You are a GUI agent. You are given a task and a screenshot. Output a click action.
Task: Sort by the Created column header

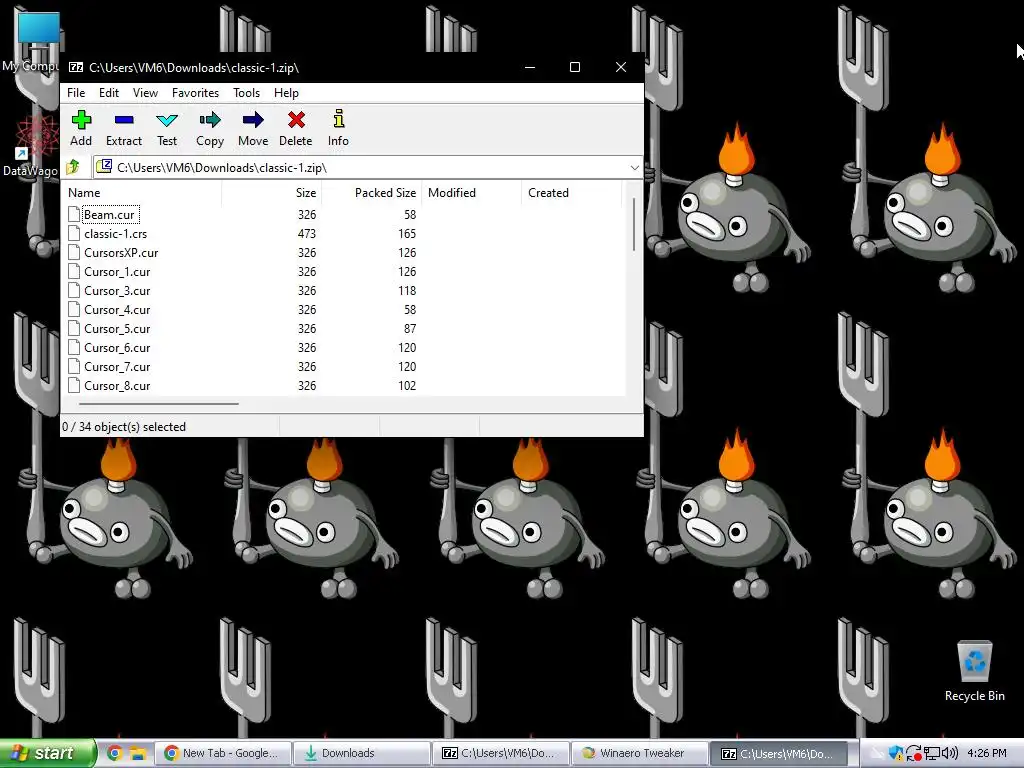point(571,193)
